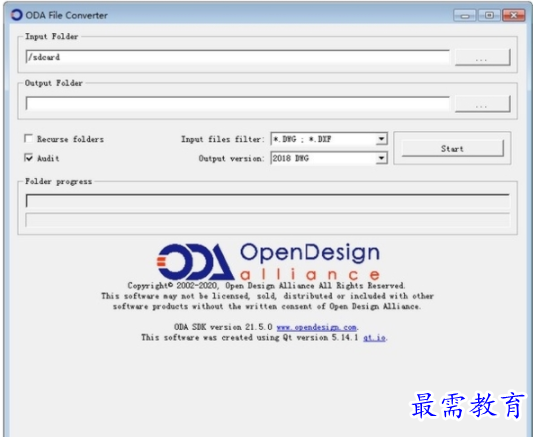Close the ODA File Converter window
The width and height of the screenshot is (533, 437).
point(514,15)
